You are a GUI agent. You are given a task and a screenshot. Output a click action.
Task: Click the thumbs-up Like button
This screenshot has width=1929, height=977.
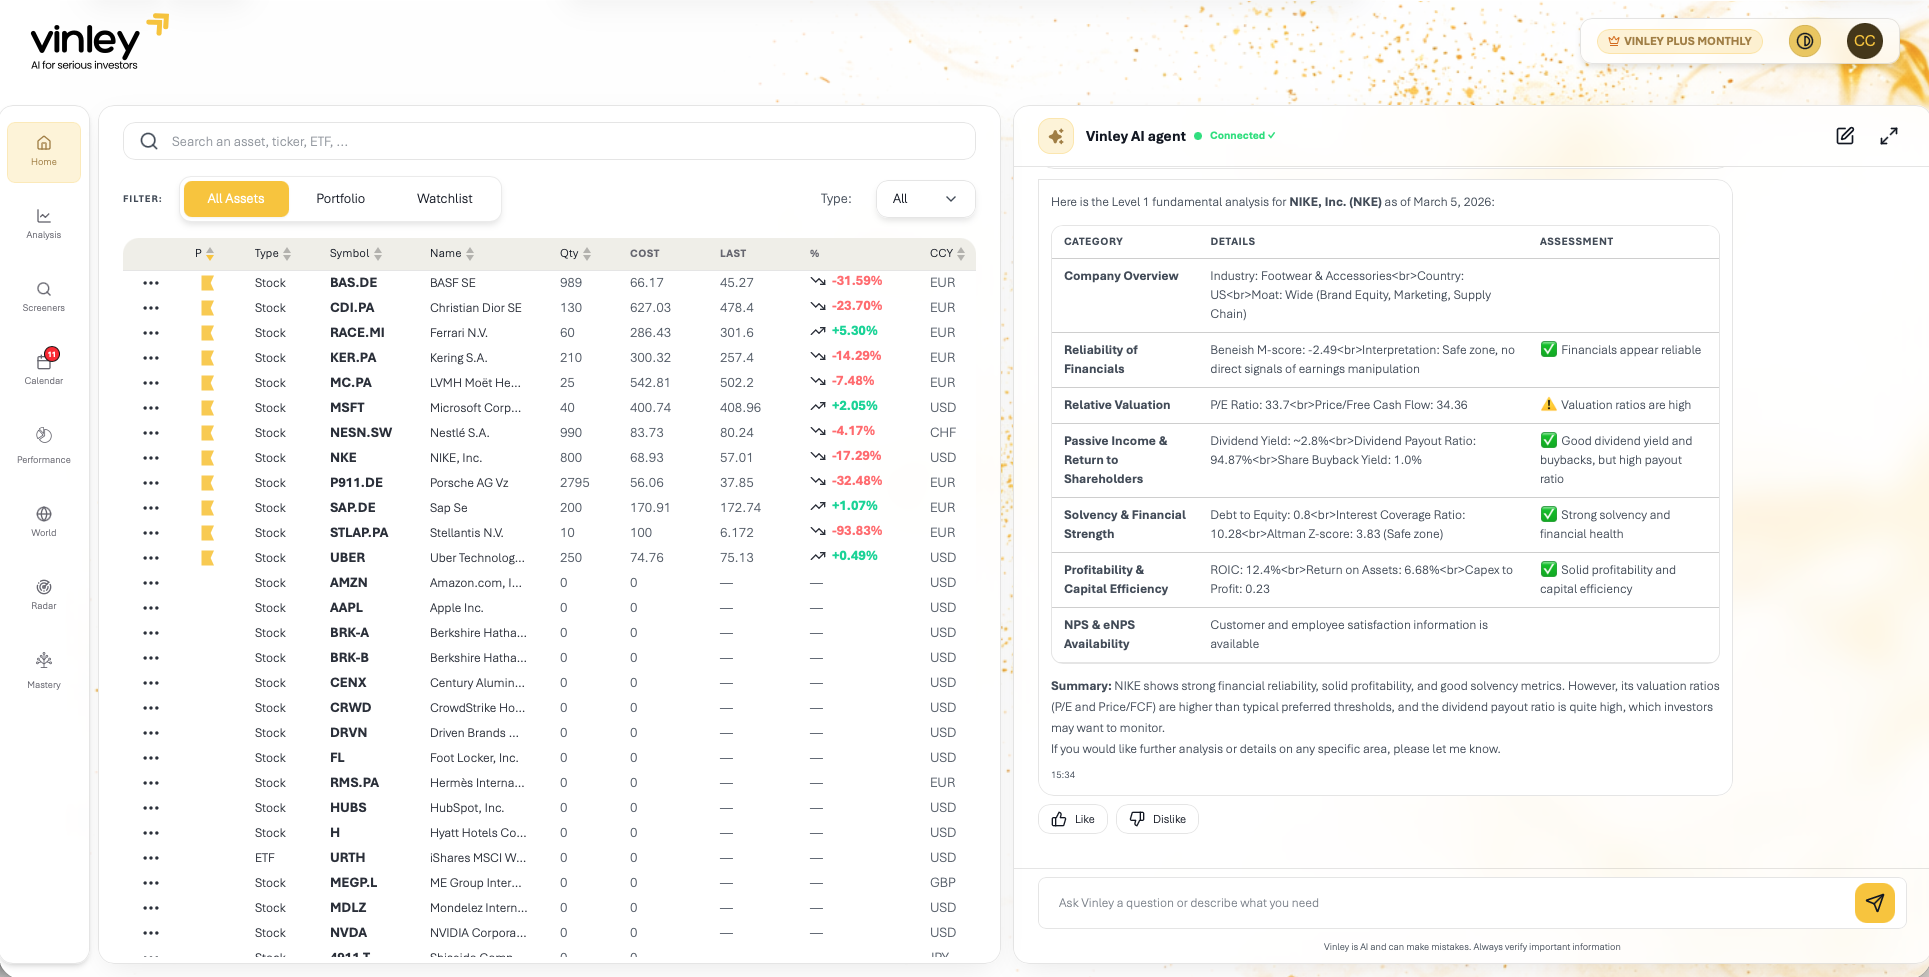pos(1073,819)
